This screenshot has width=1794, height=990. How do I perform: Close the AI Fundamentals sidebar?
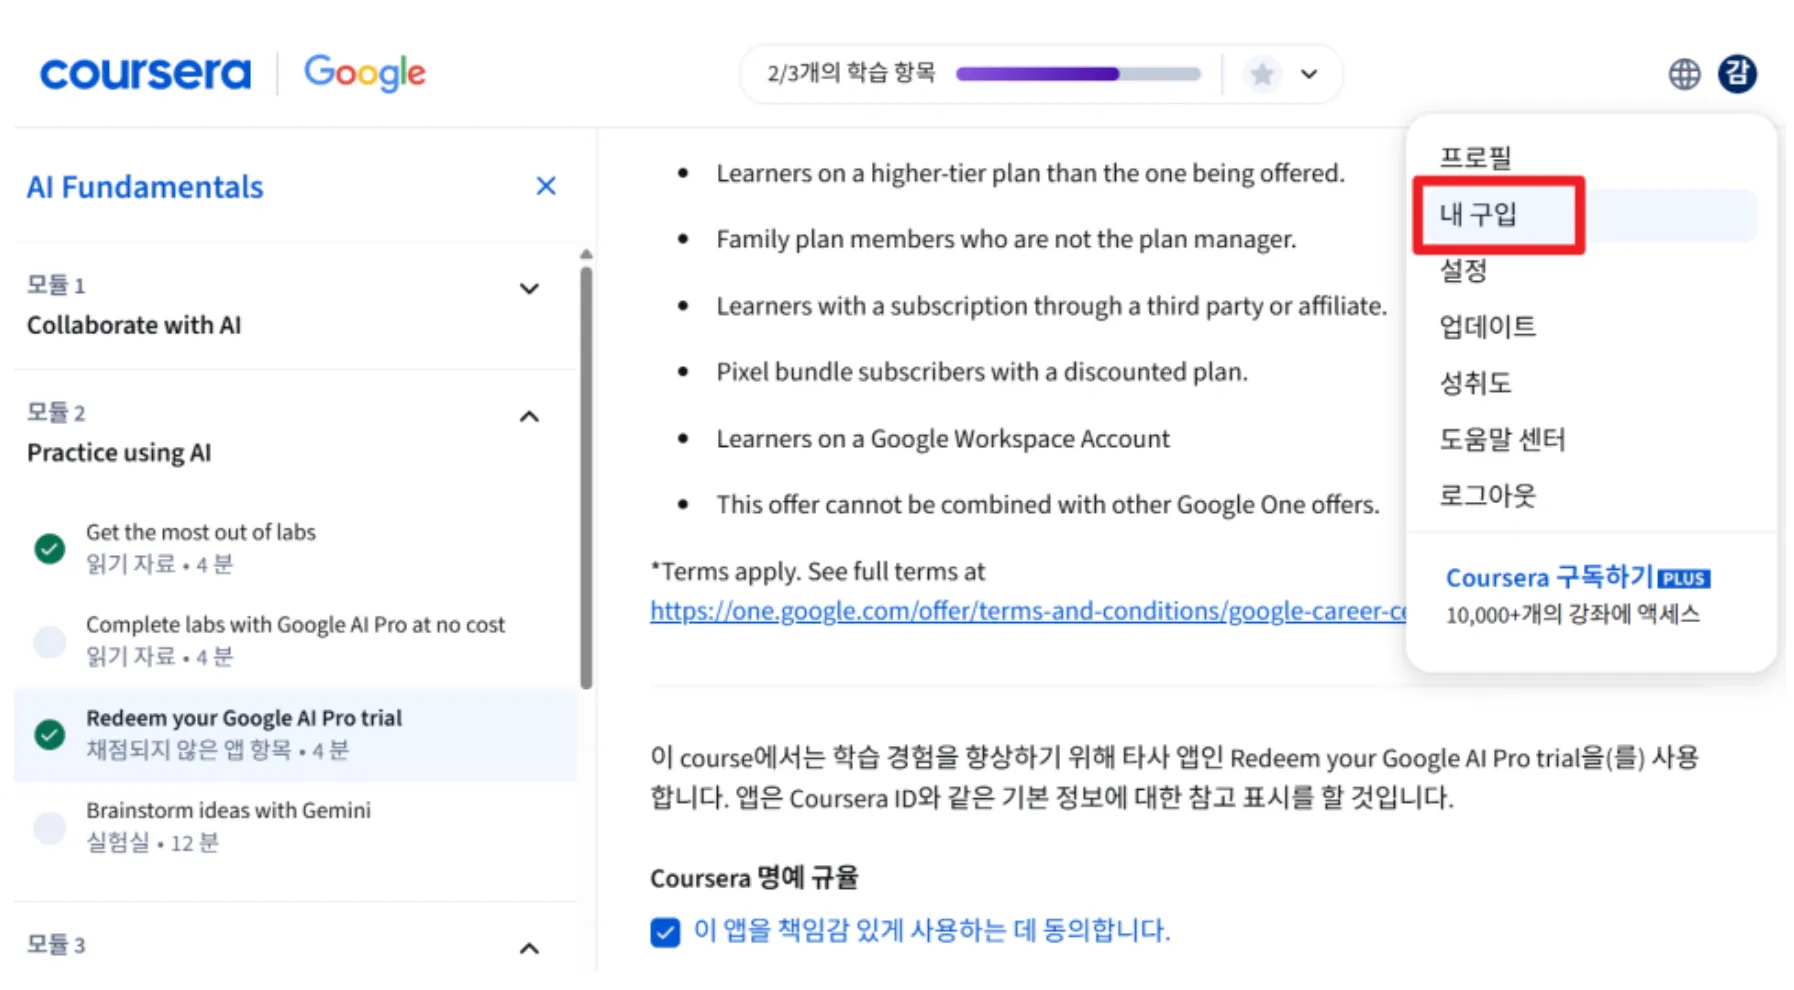click(545, 186)
